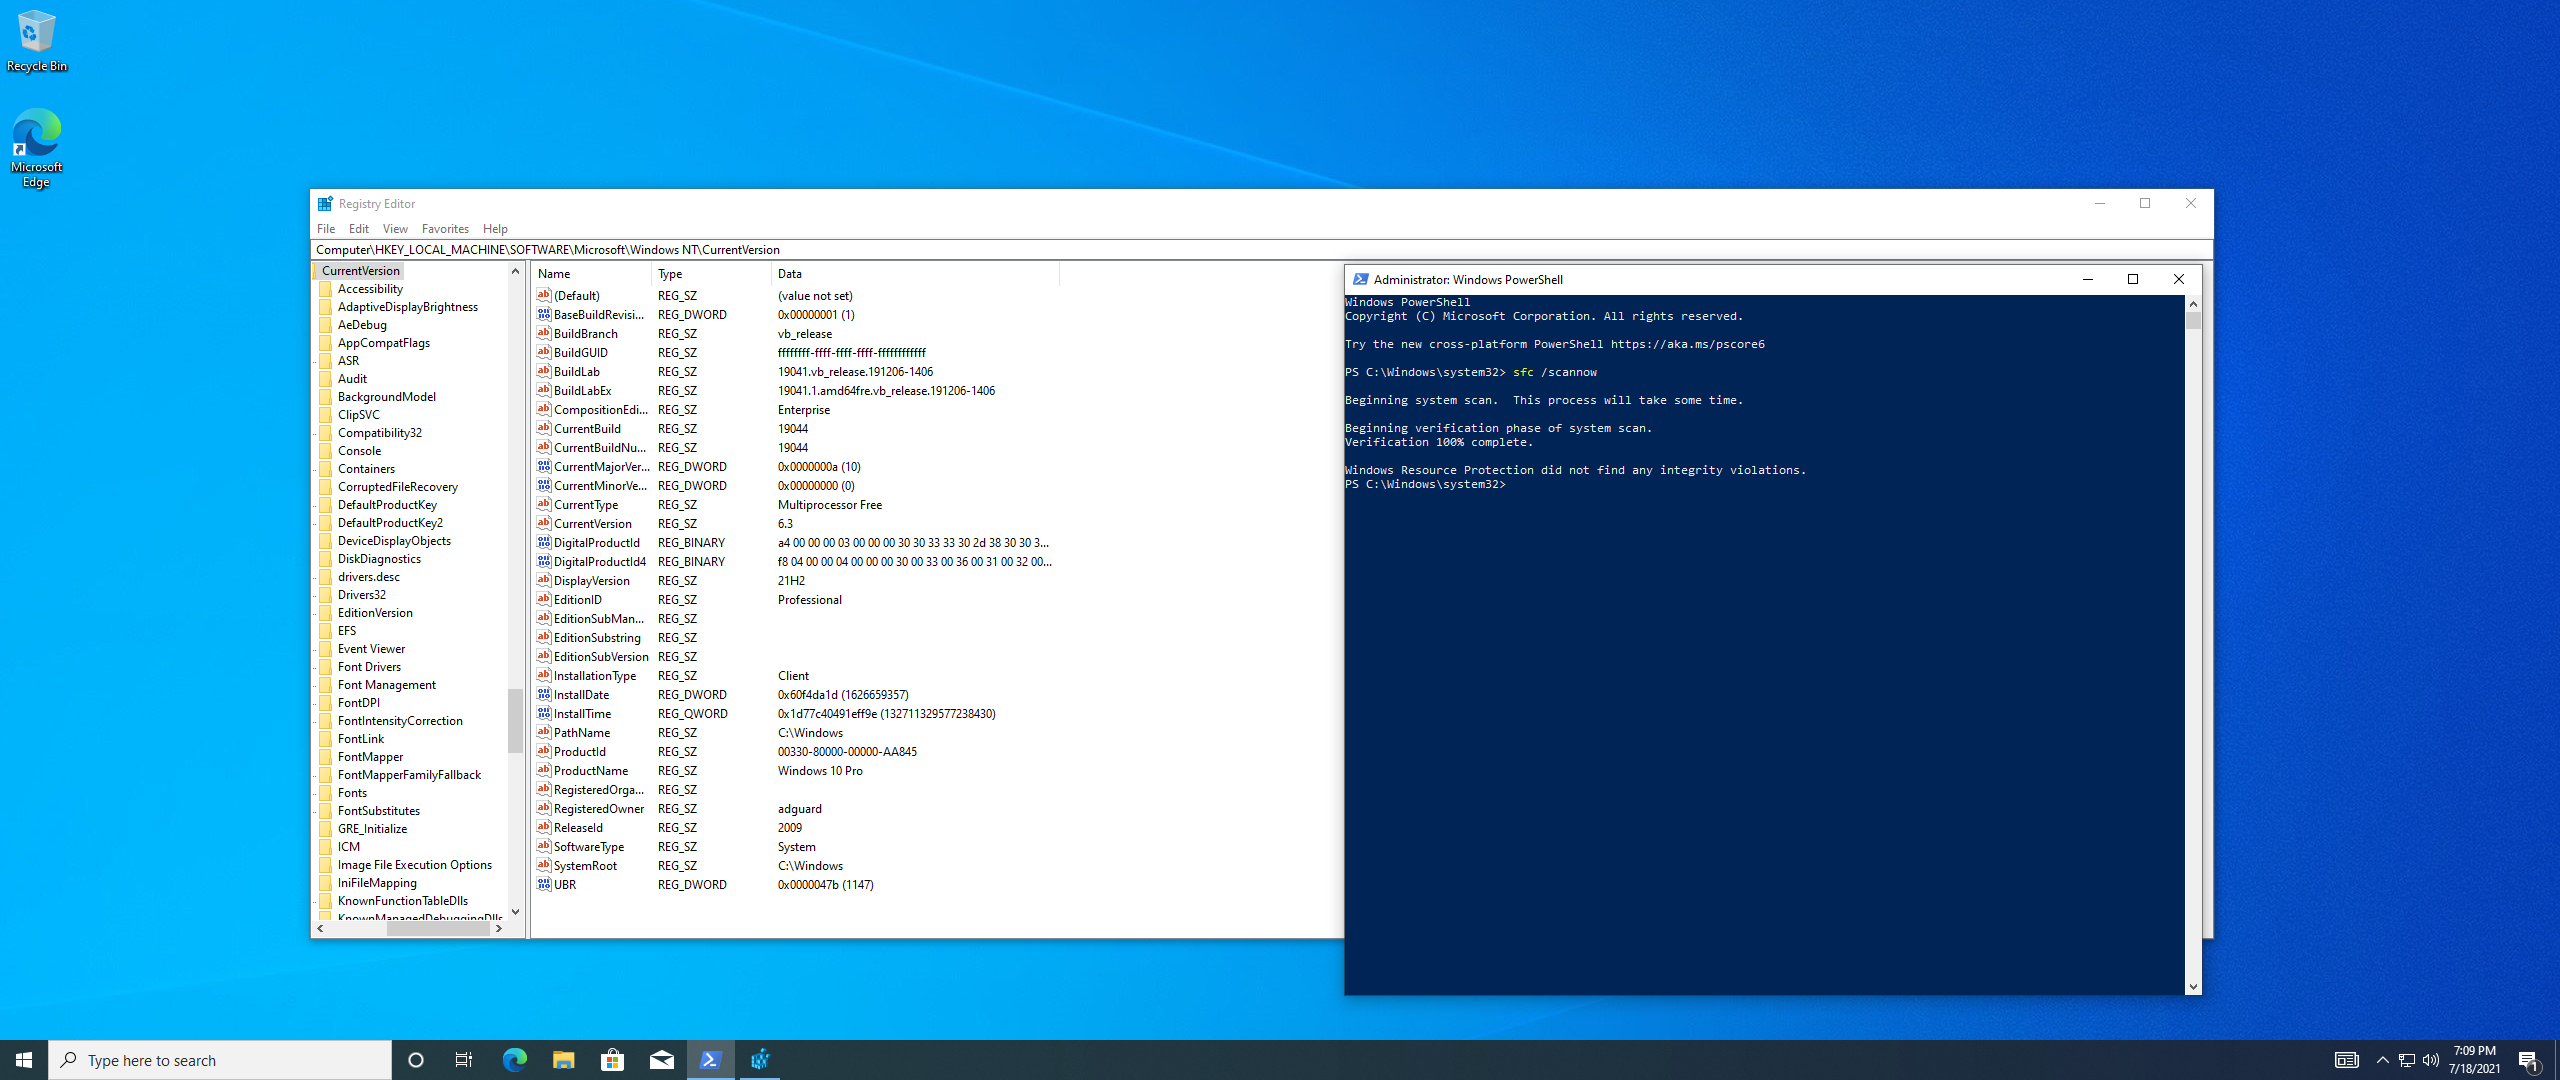Open the Mail app from the taskbar
This screenshot has width=2560, height=1080.
point(661,1060)
